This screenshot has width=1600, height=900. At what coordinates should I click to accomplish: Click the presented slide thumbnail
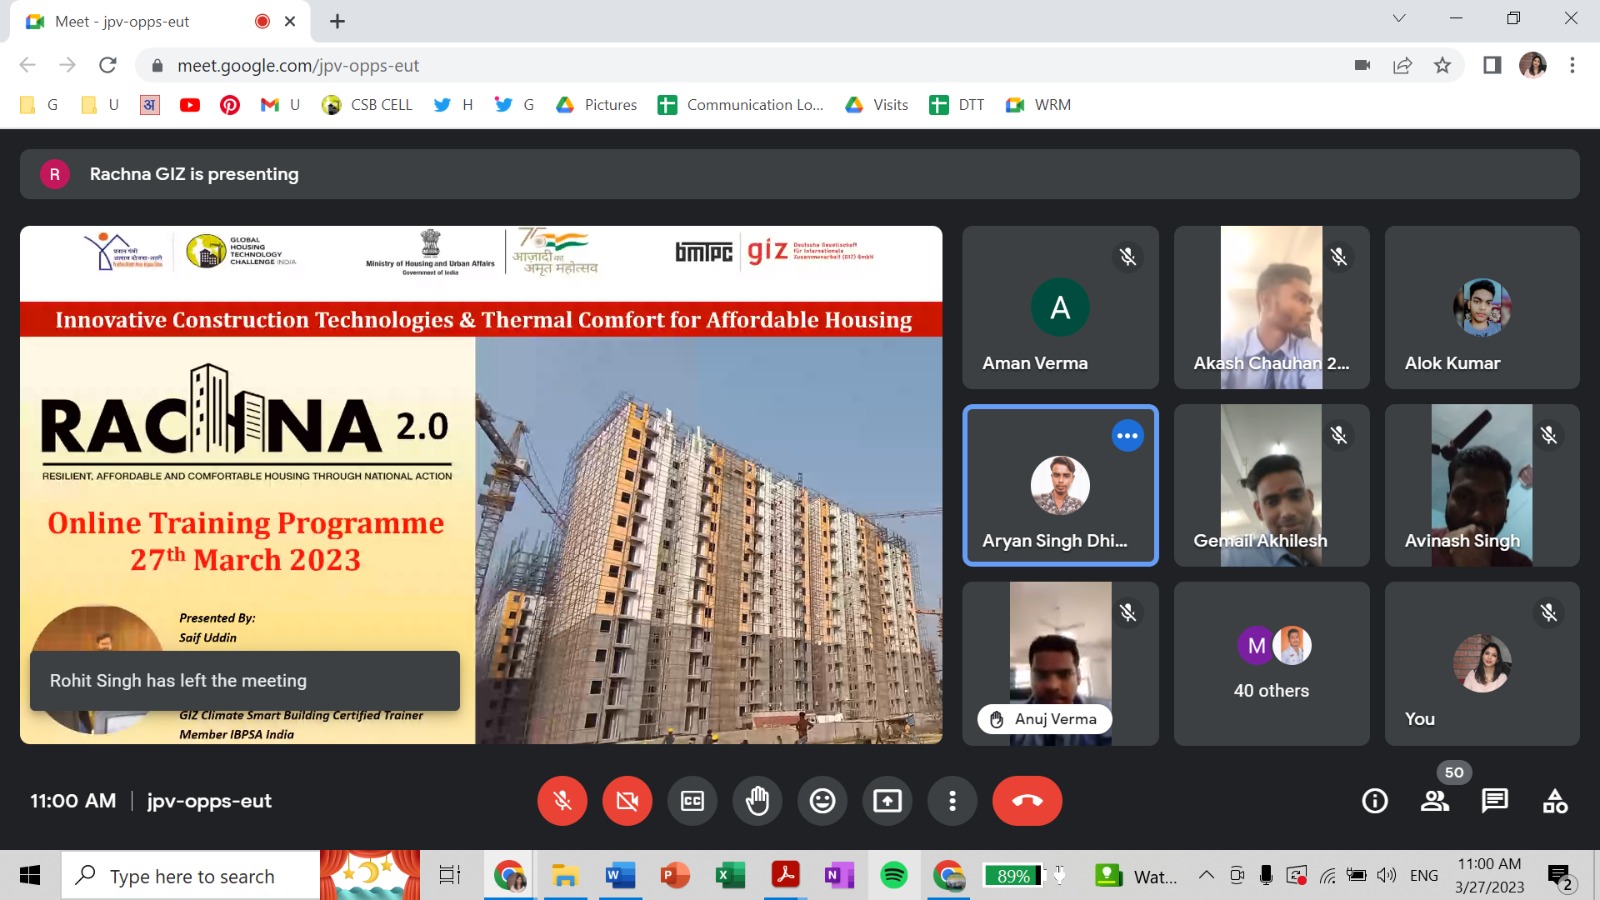point(481,485)
